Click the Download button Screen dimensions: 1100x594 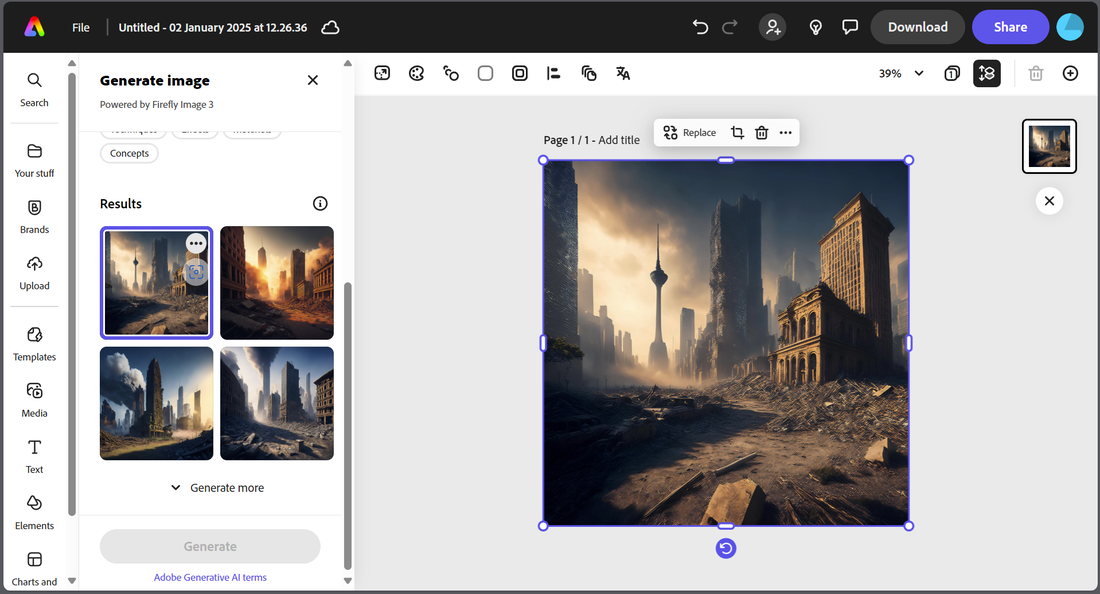pyautogui.click(x=917, y=27)
